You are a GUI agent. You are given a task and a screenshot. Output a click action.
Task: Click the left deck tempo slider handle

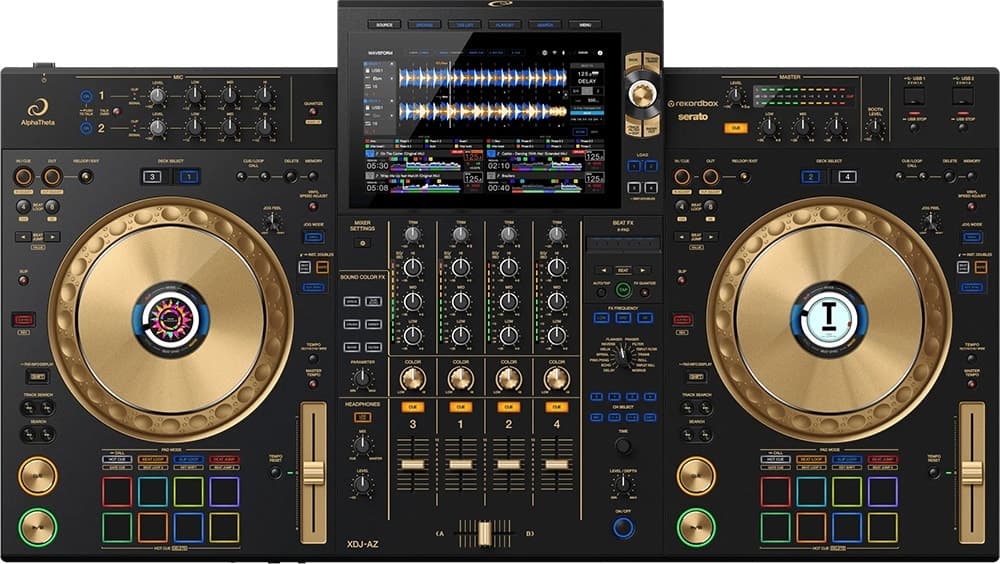[x=313, y=474]
